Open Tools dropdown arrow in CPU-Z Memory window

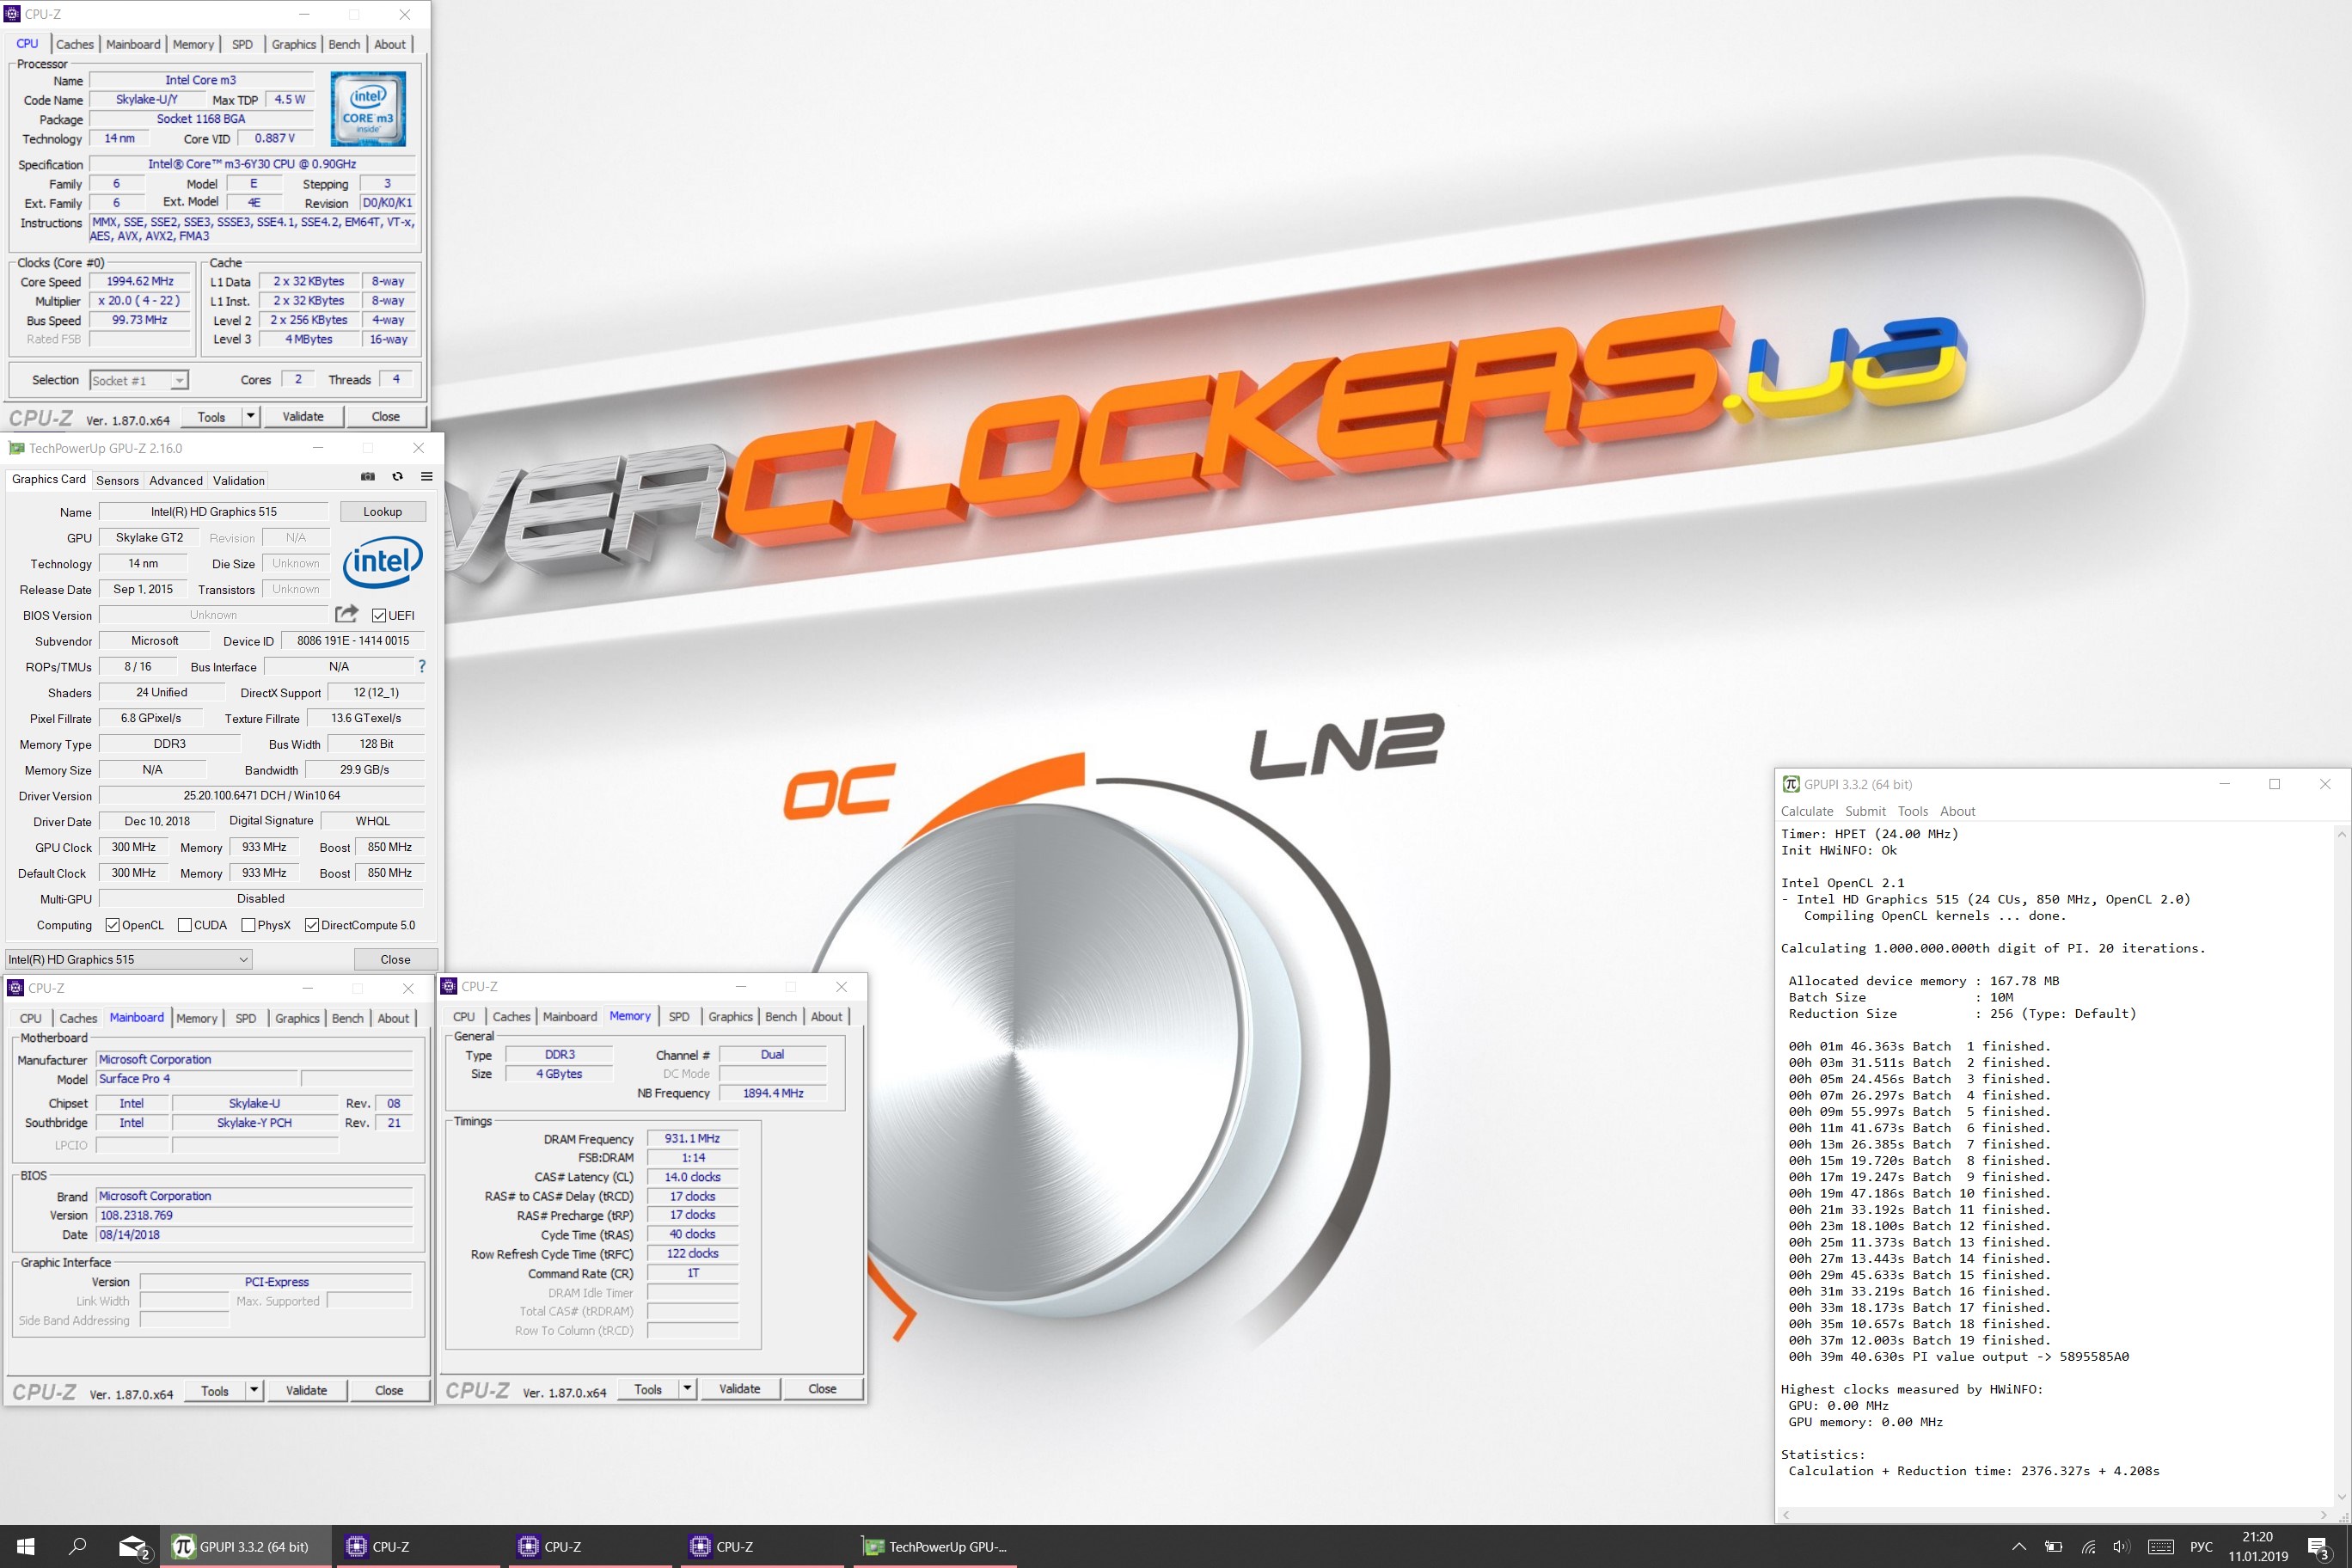click(x=687, y=1388)
